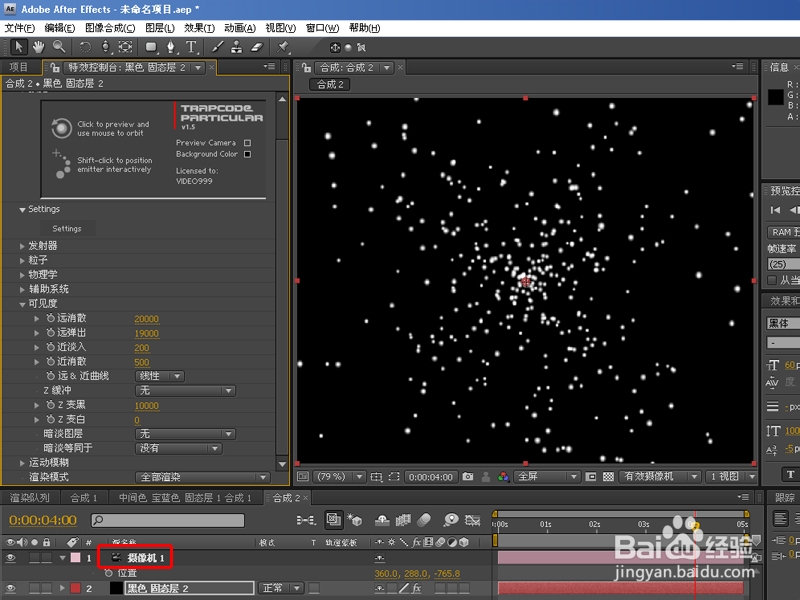The height and width of the screenshot is (600, 800).
Task: Click the 02s mark on time ruler
Action: pos(594,524)
